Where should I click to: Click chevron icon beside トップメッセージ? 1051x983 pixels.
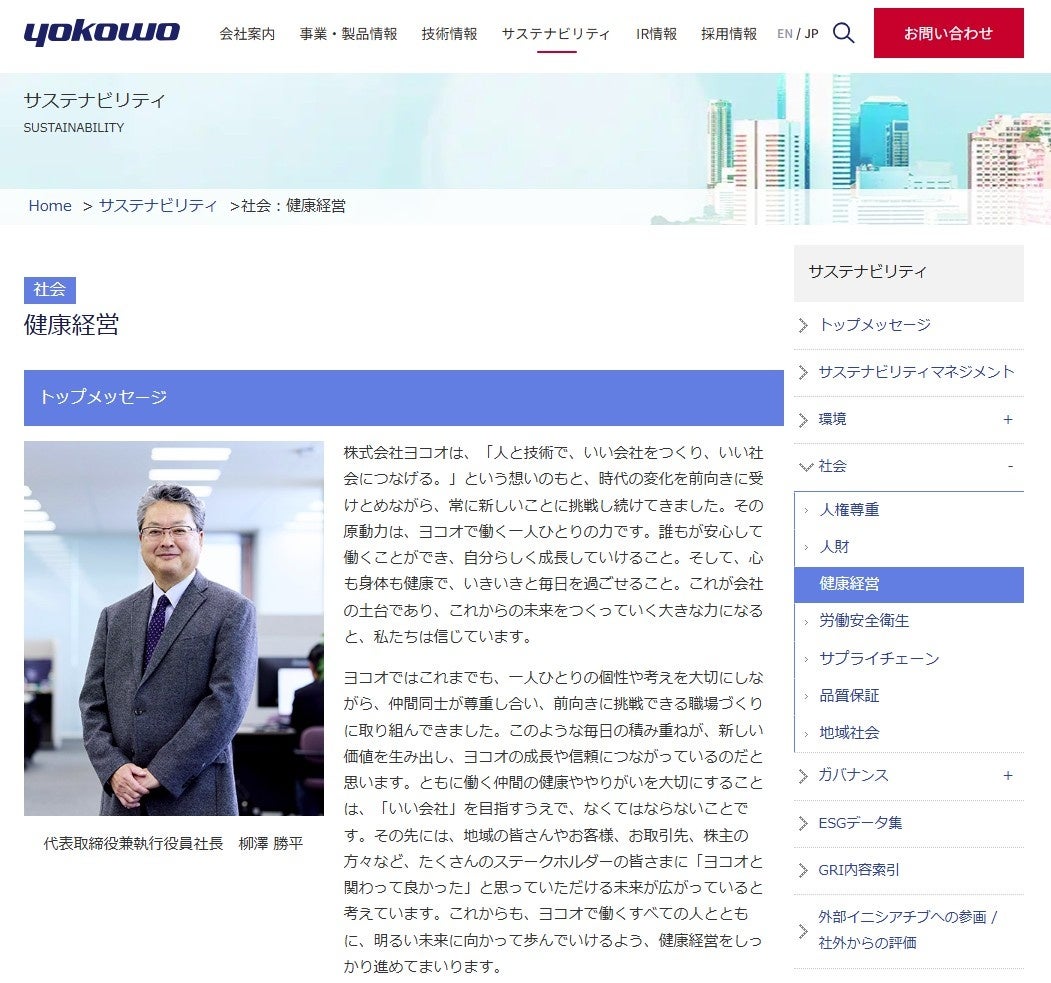[803, 326]
